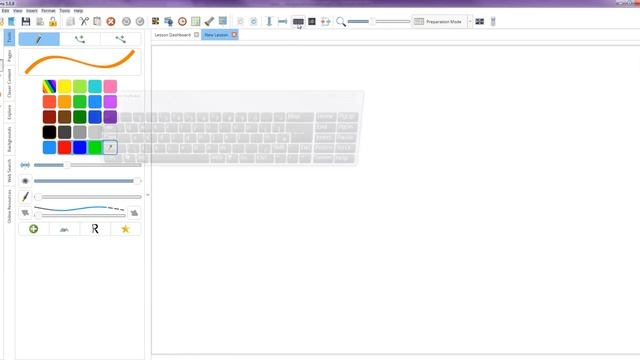The image size is (640, 360).
Task: Select the scissors Cut tool
Action: [x=84, y=21]
